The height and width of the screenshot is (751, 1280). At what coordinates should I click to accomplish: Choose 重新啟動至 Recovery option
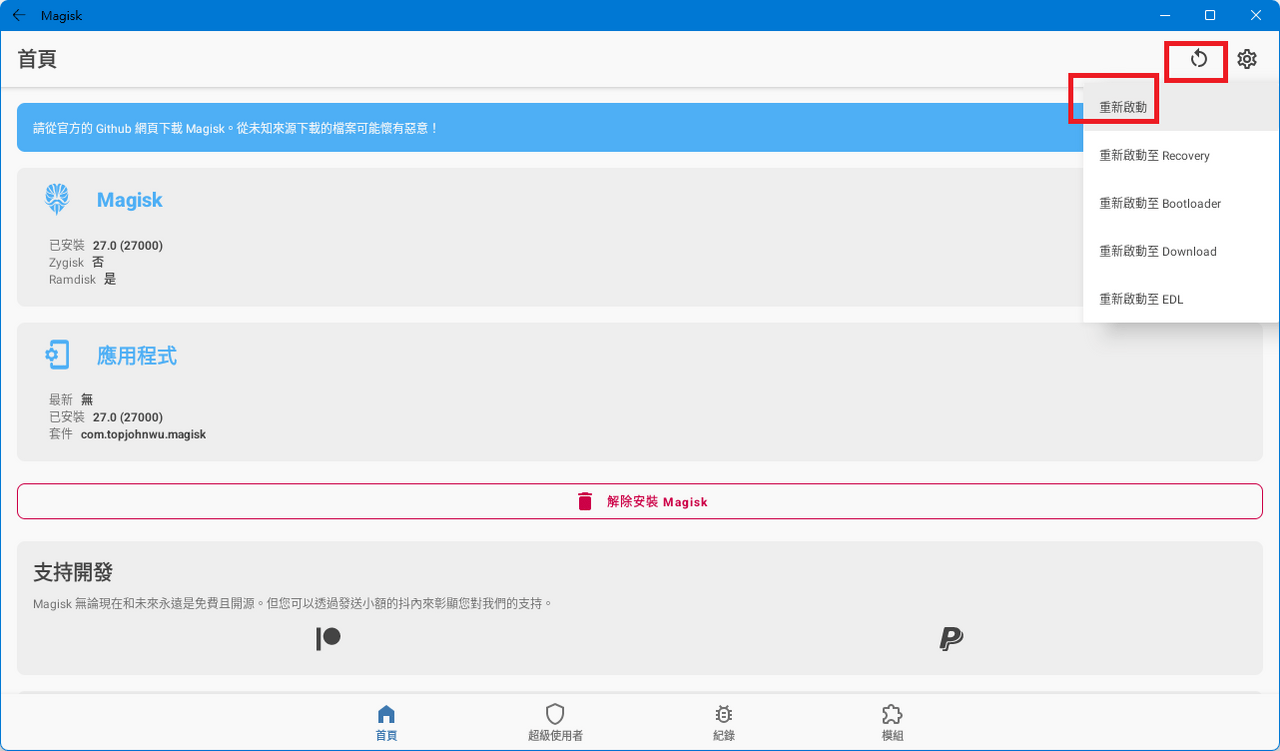pyautogui.click(x=1181, y=155)
